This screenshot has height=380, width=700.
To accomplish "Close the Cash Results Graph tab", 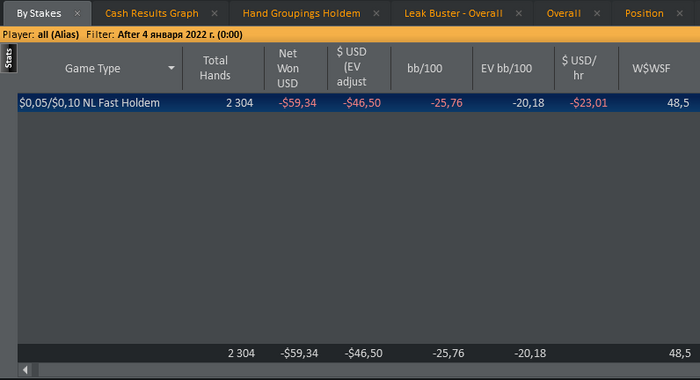I will pyautogui.click(x=215, y=13).
